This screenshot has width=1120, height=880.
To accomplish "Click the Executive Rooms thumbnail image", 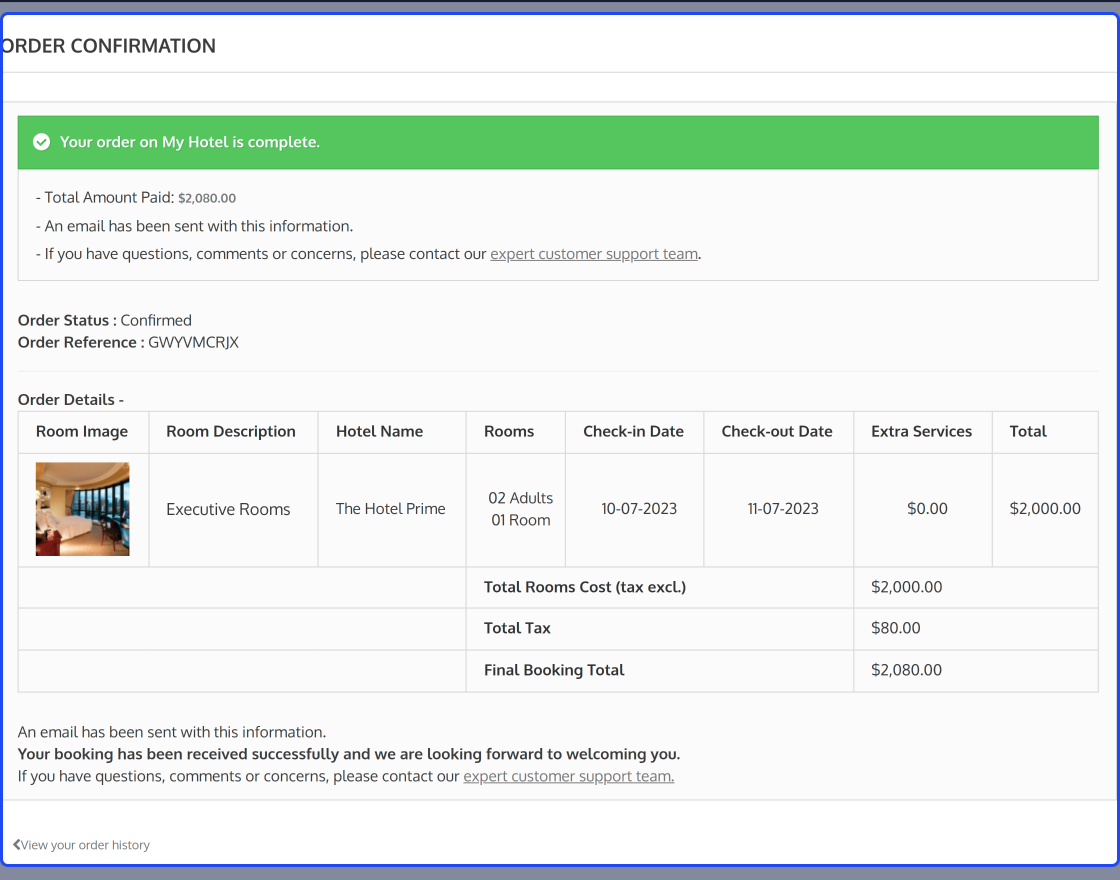I will coord(83,509).
